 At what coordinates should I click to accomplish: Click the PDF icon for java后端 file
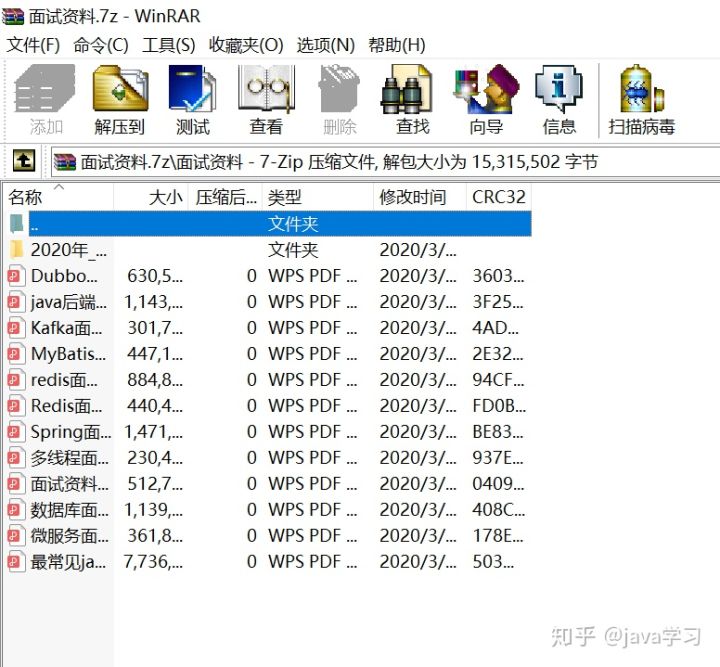[16, 302]
